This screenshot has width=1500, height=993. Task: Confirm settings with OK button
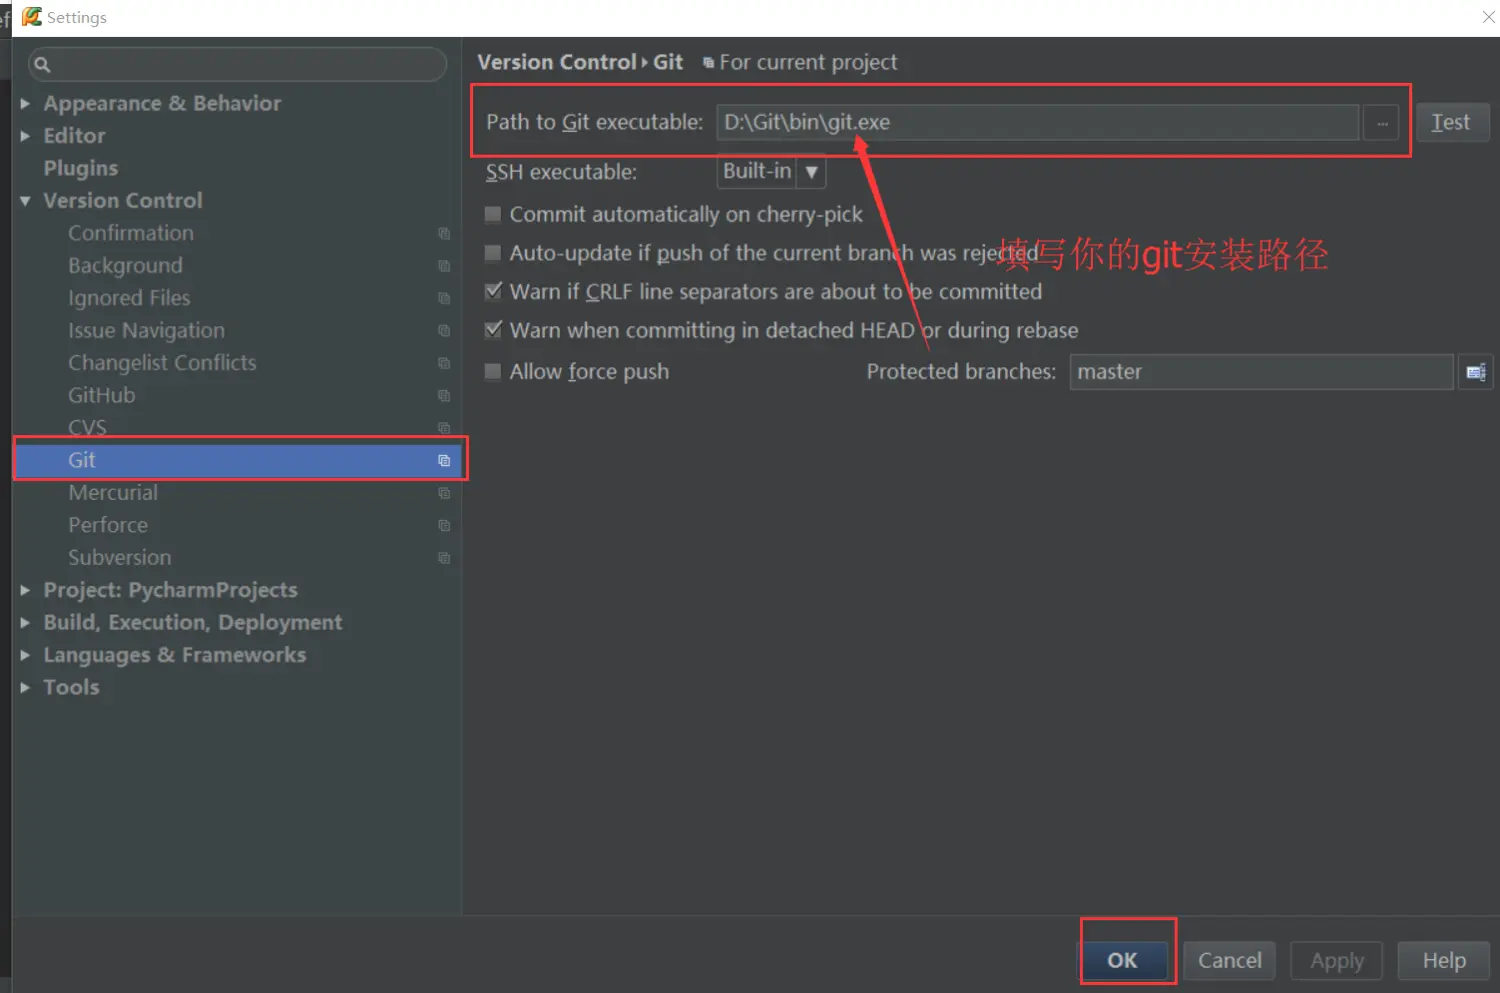pyautogui.click(x=1122, y=960)
